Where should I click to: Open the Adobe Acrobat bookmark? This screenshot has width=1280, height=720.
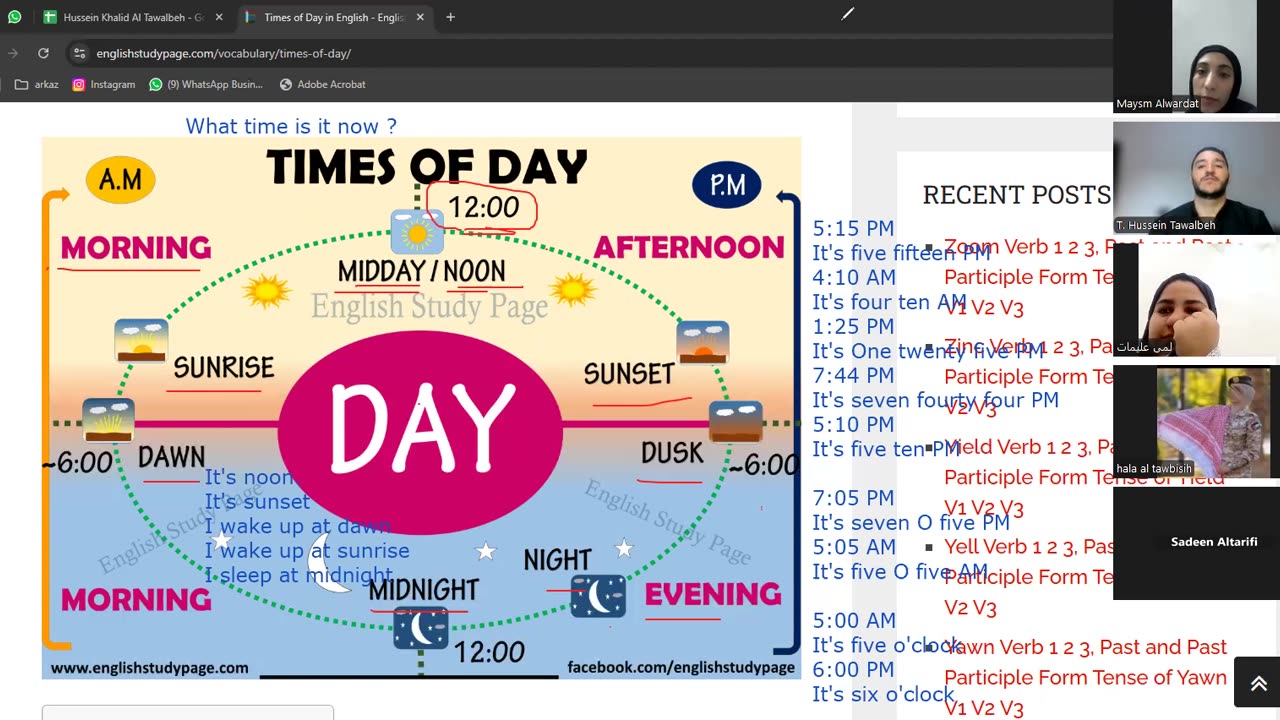(x=322, y=84)
